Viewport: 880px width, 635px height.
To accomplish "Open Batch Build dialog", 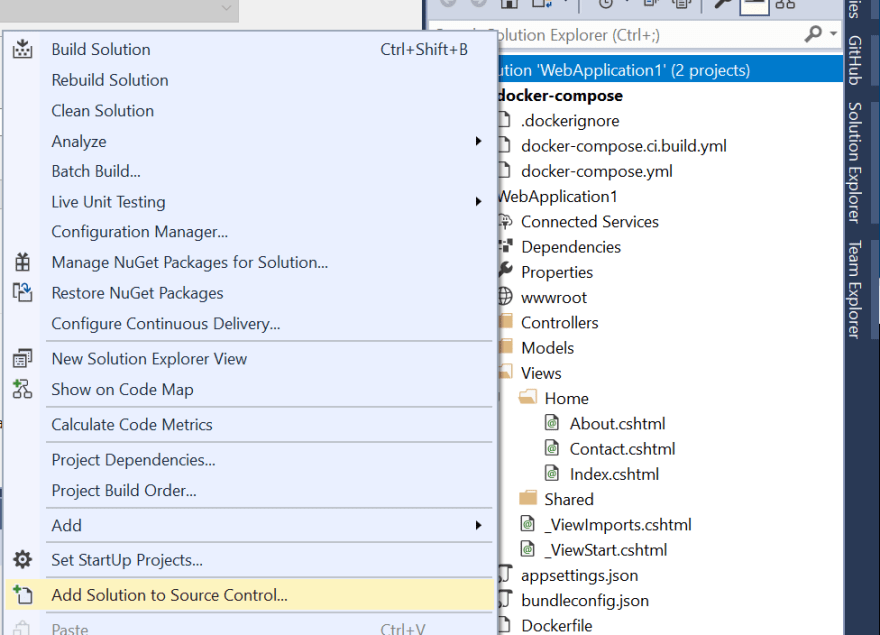I will pyautogui.click(x=249, y=171).
